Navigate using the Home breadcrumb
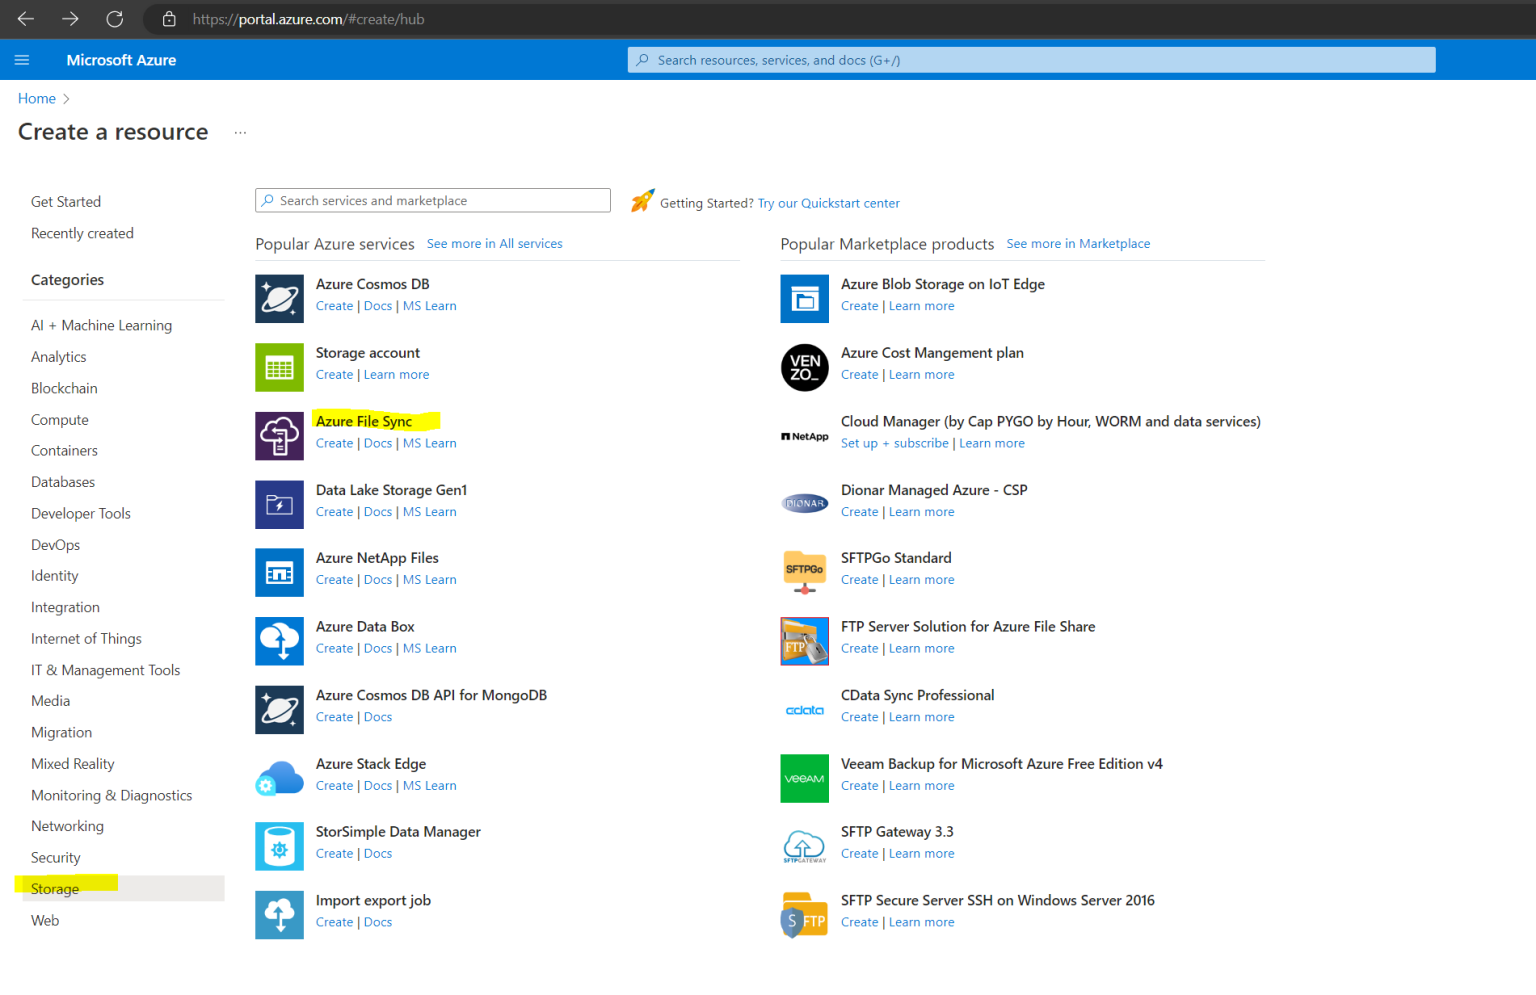Viewport: 1536px width, 995px height. coord(36,98)
